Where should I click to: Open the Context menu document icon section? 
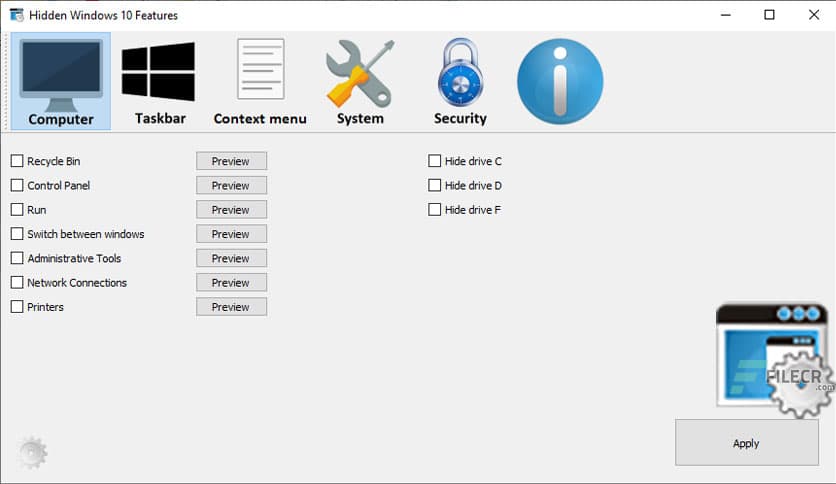(x=260, y=81)
